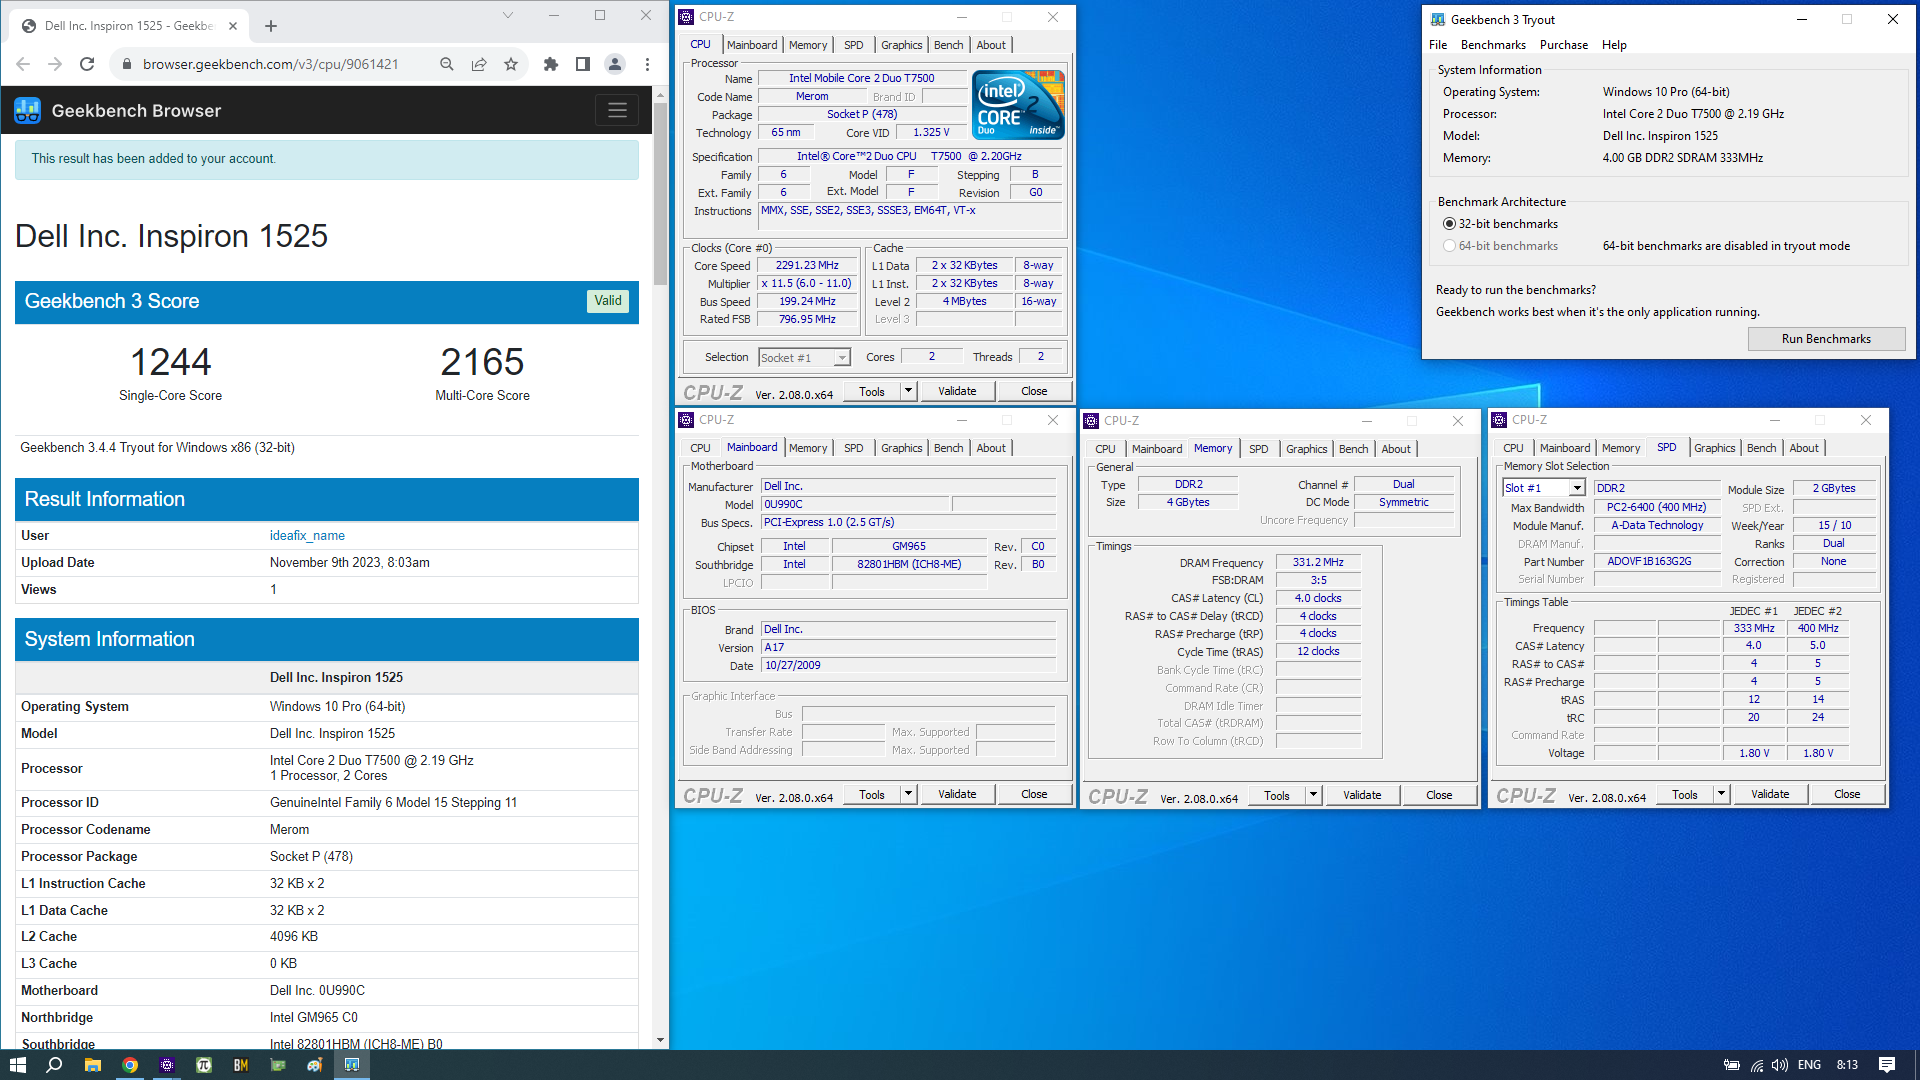Open the Geekbench Browser hamburger menu
The width and height of the screenshot is (1920, 1080).
617,110
